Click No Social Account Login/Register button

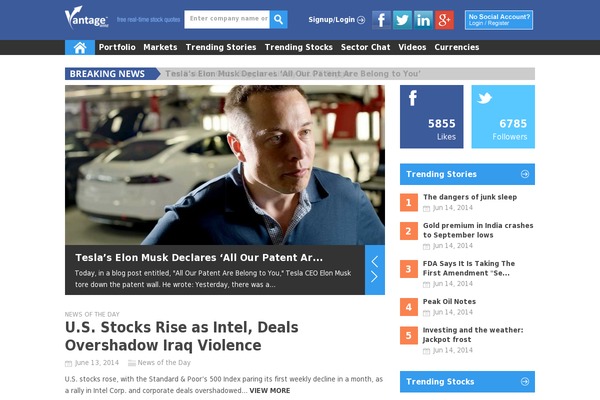click(499, 20)
